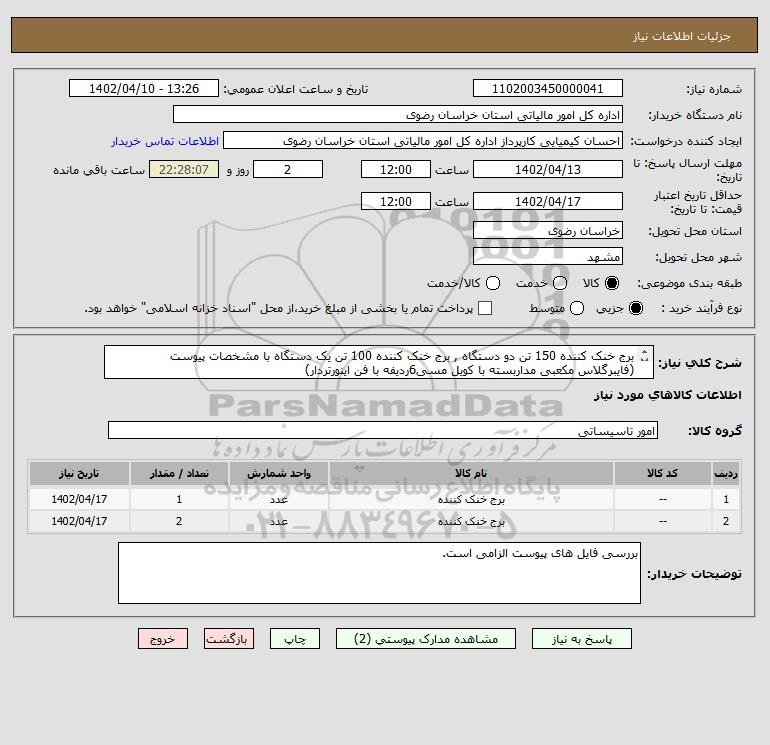The image size is (770, 745).
Task: Click the واحد شمارش column header
Action: pyautogui.click(x=278, y=473)
